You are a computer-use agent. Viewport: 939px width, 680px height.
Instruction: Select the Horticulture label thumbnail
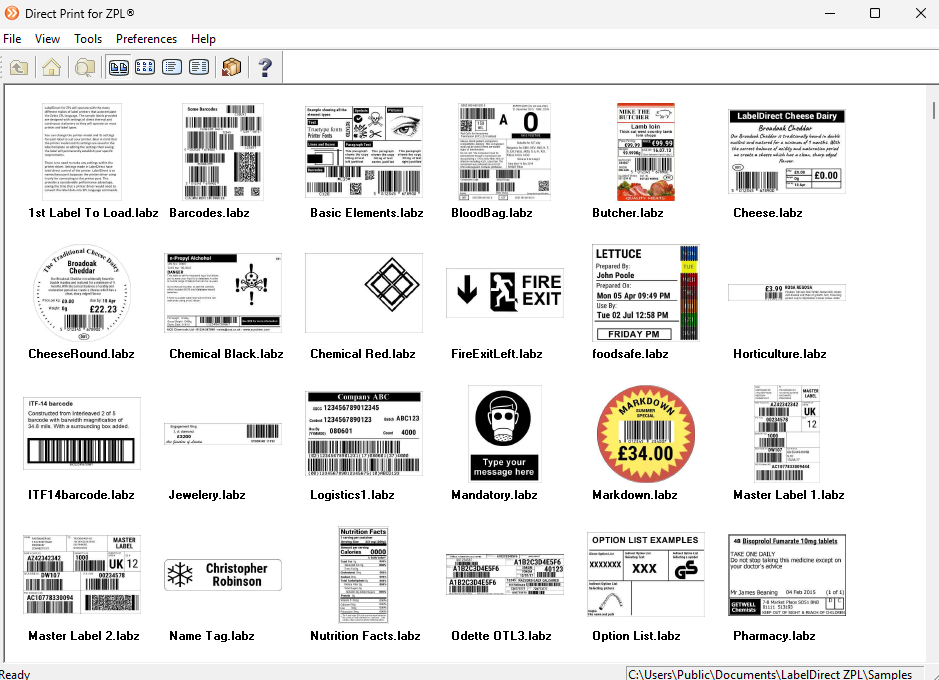point(787,293)
